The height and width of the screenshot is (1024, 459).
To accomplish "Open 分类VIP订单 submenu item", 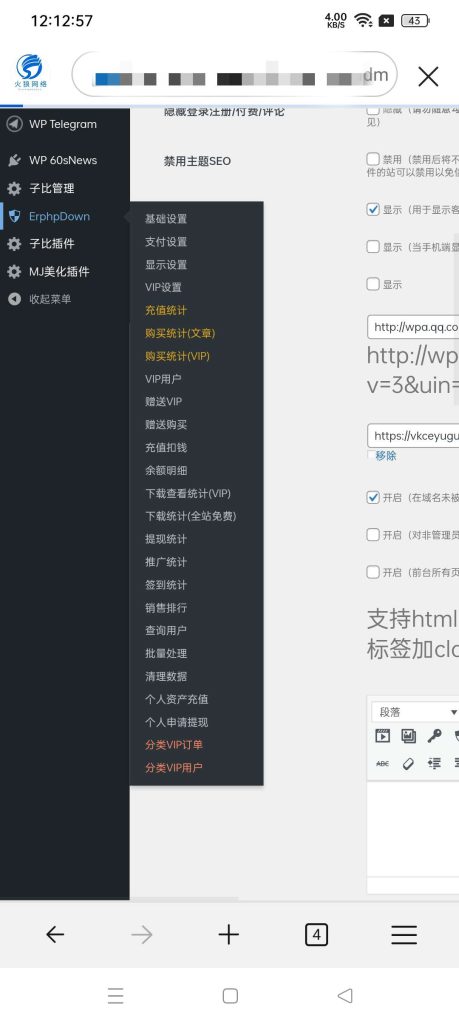I will tap(174, 744).
